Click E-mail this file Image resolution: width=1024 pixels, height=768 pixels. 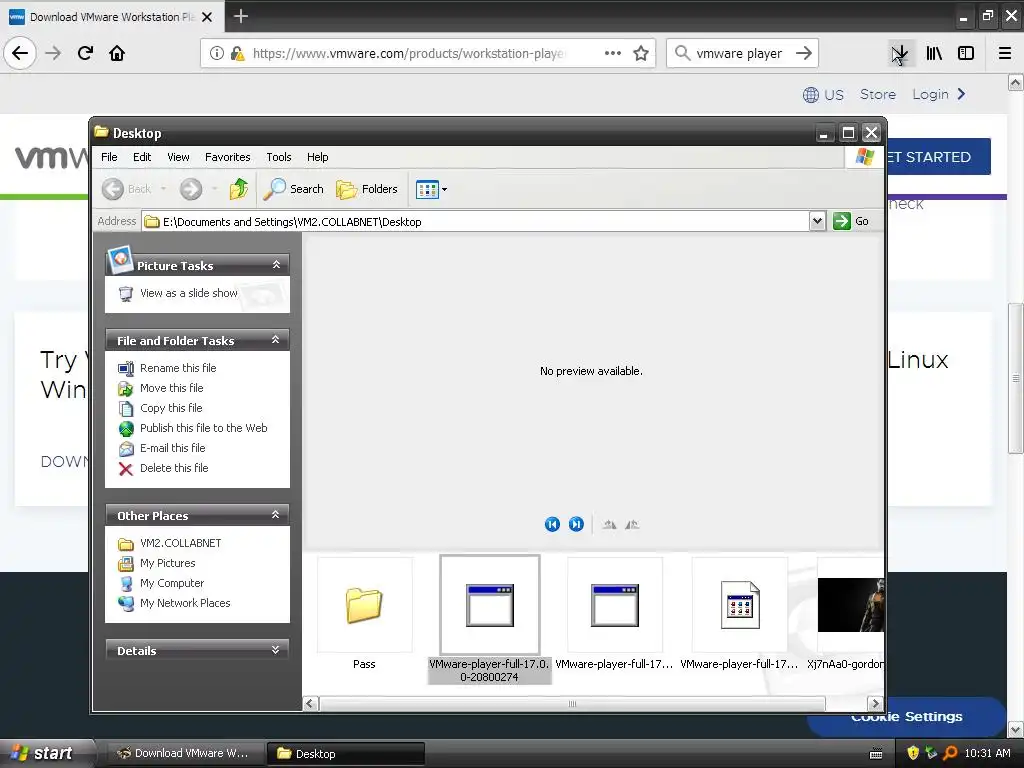coord(172,448)
